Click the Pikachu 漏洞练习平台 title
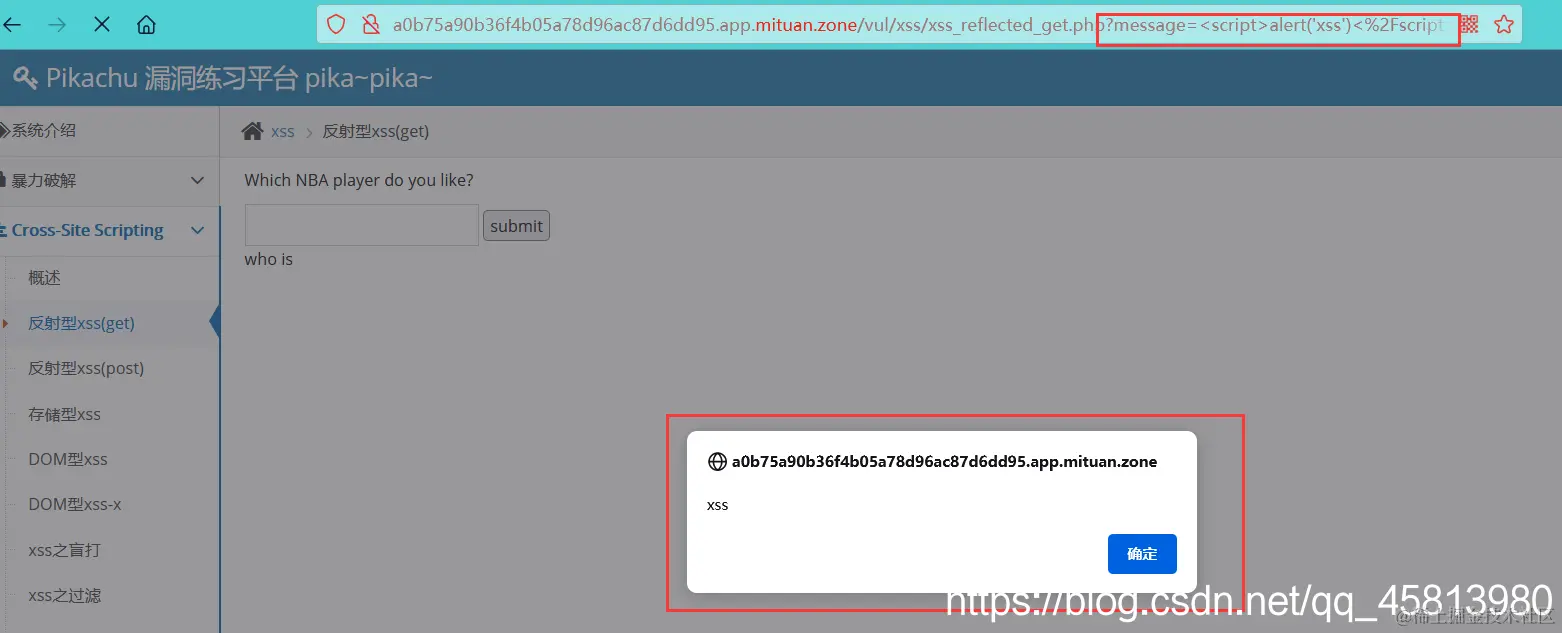 (239, 78)
